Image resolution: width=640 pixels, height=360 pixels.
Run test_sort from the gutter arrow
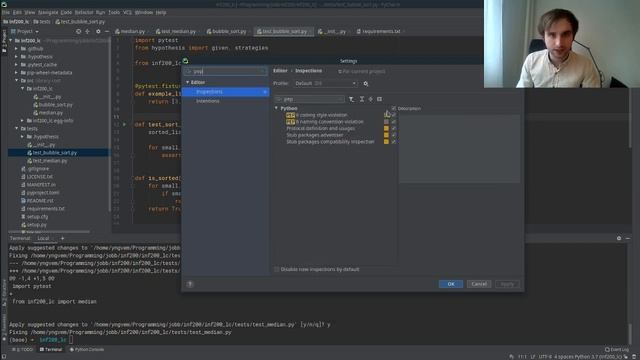(124, 124)
